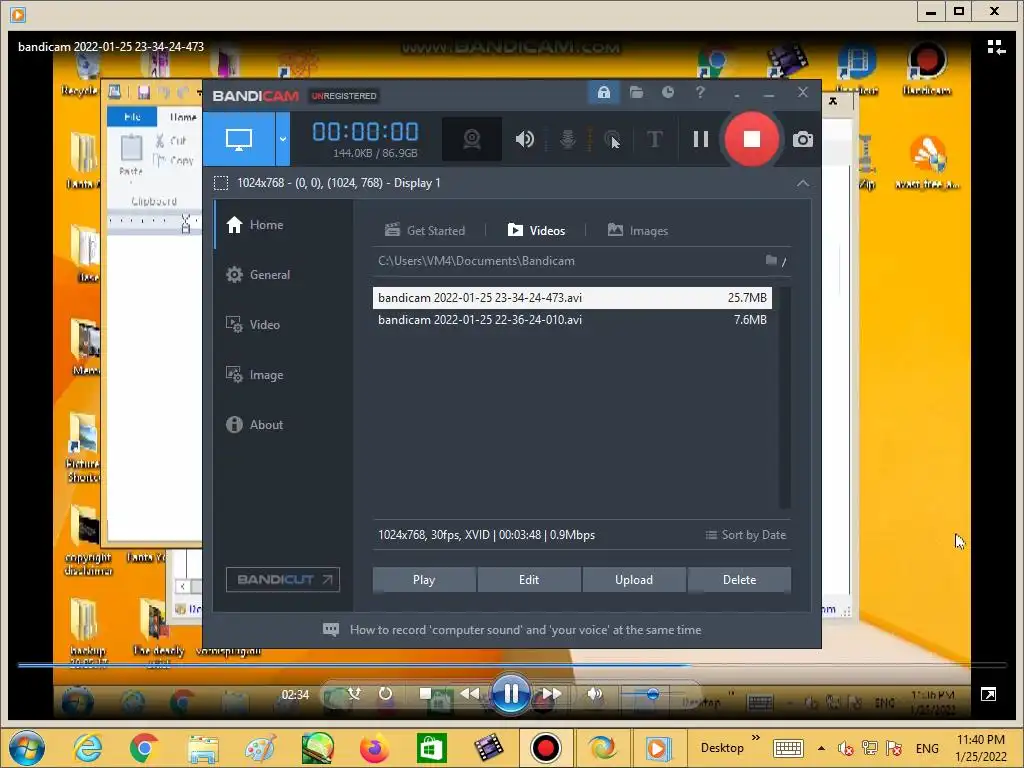Open Windows Store from the taskbar
The height and width of the screenshot is (768, 1024).
[431, 748]
